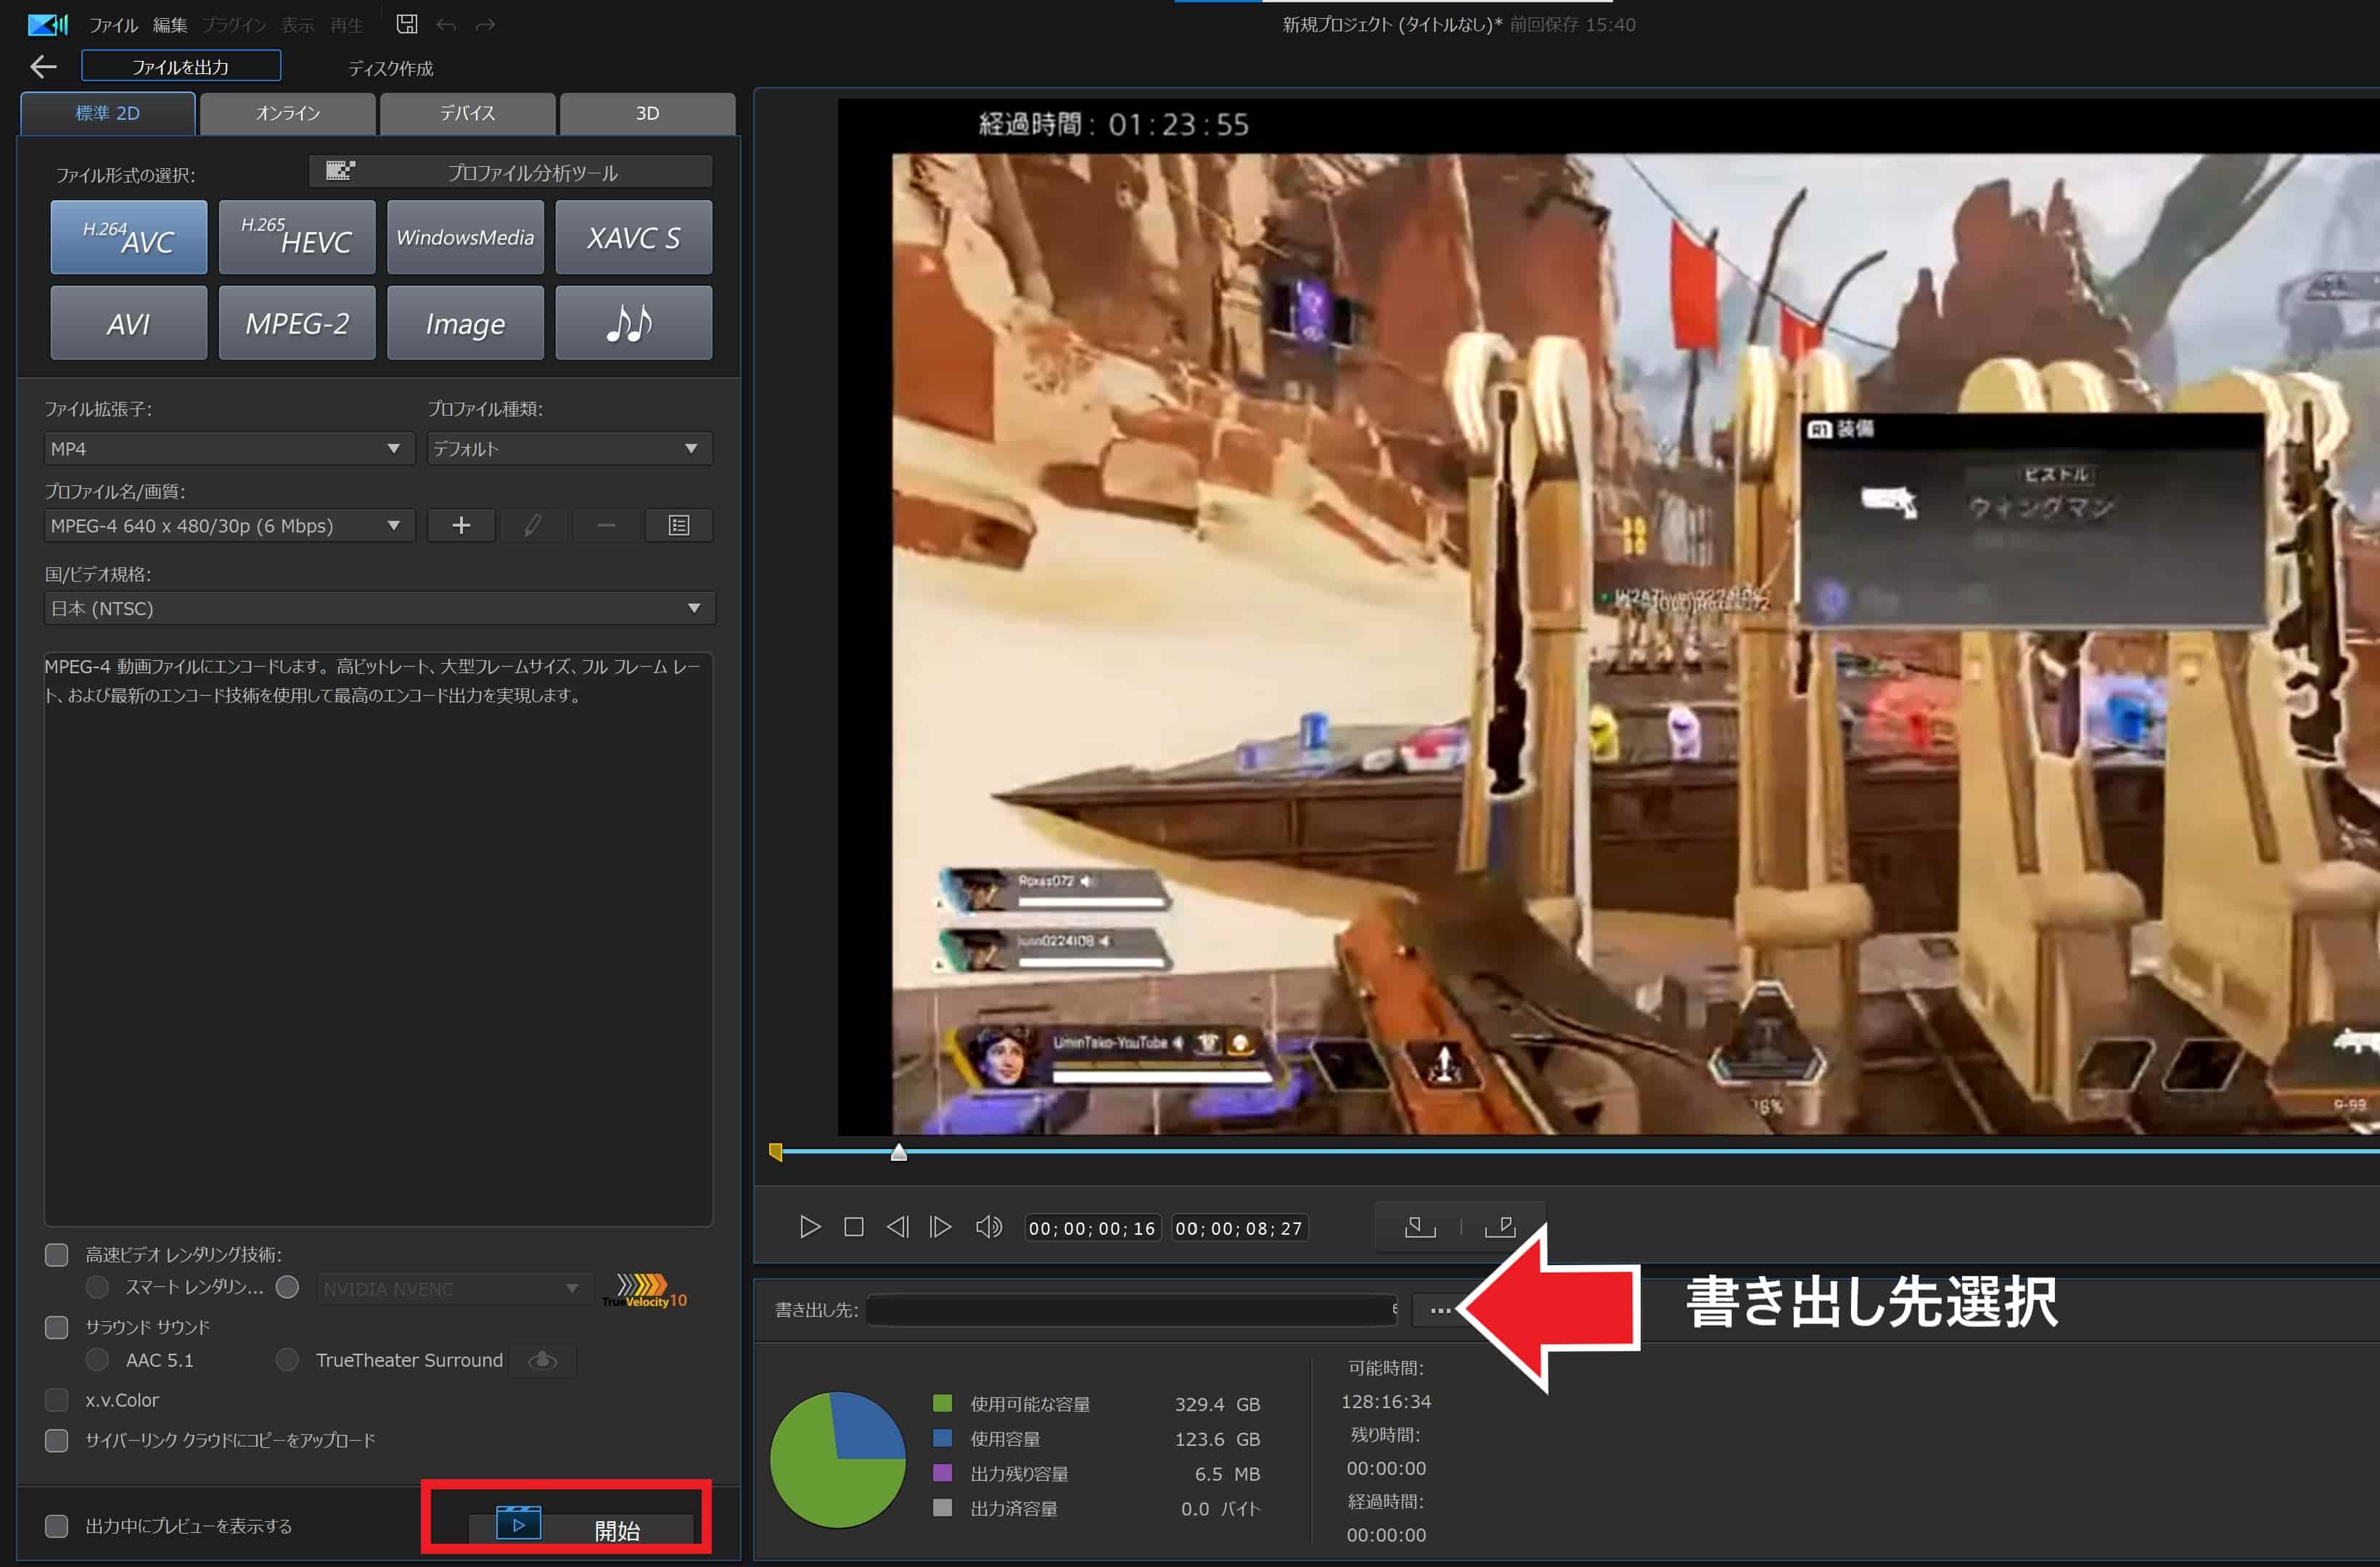Click the back arrow icon

(43, 67)
